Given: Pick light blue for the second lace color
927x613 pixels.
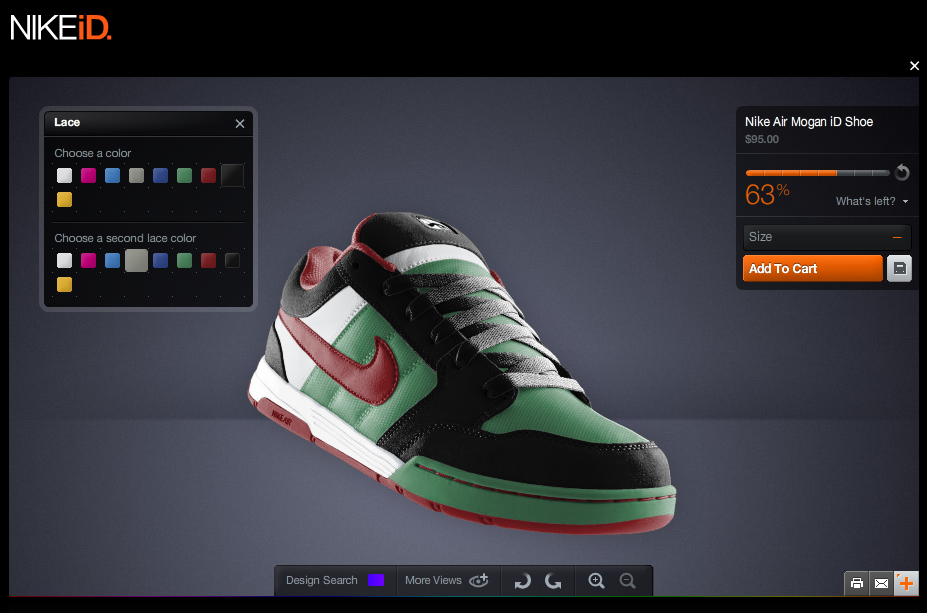Looking at the screenshot, I should (112, 261).
